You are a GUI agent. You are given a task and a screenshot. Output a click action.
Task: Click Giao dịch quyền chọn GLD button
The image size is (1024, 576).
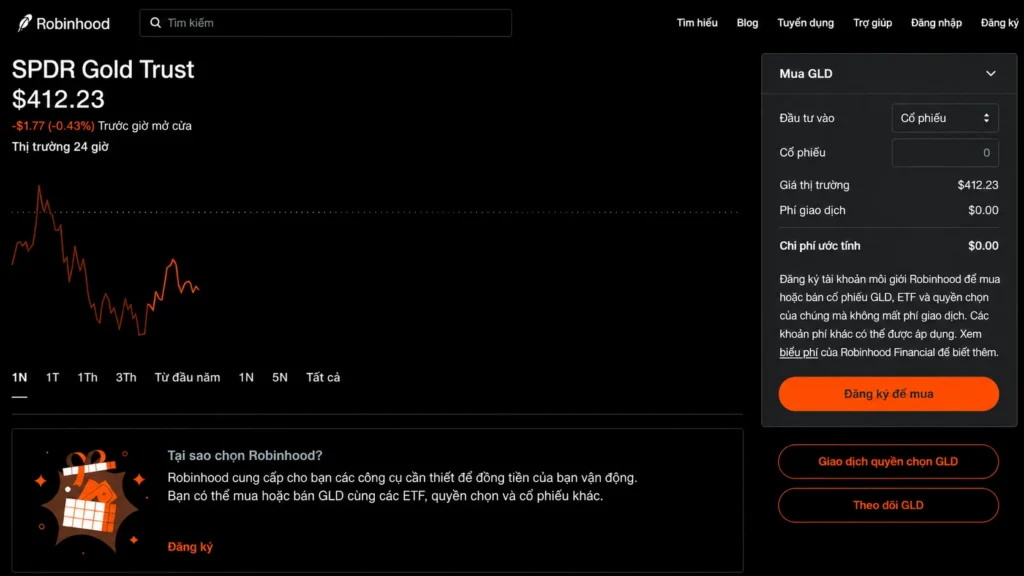pyautogui.click(x=888, y=462)
